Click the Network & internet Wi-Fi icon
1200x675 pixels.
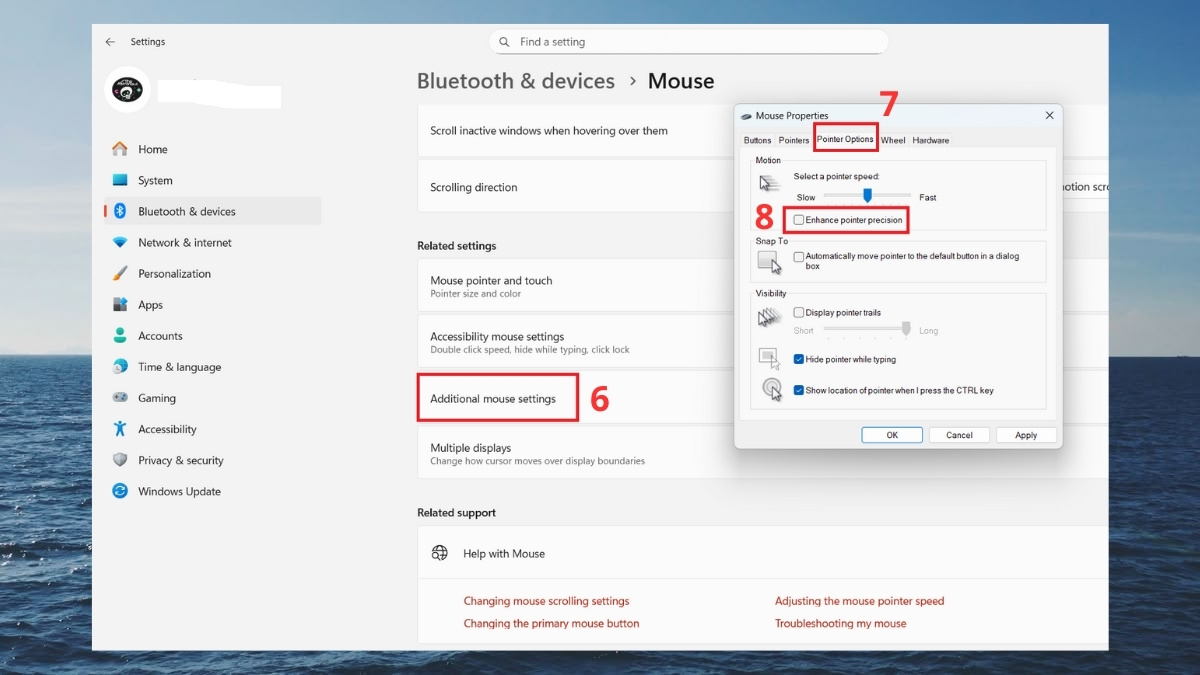(120, 242)
